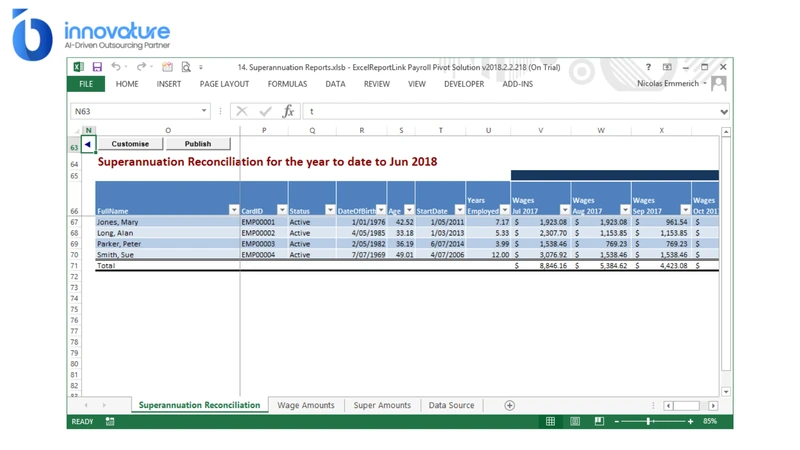Select cell with Jones, Mary

pos(167,222)
